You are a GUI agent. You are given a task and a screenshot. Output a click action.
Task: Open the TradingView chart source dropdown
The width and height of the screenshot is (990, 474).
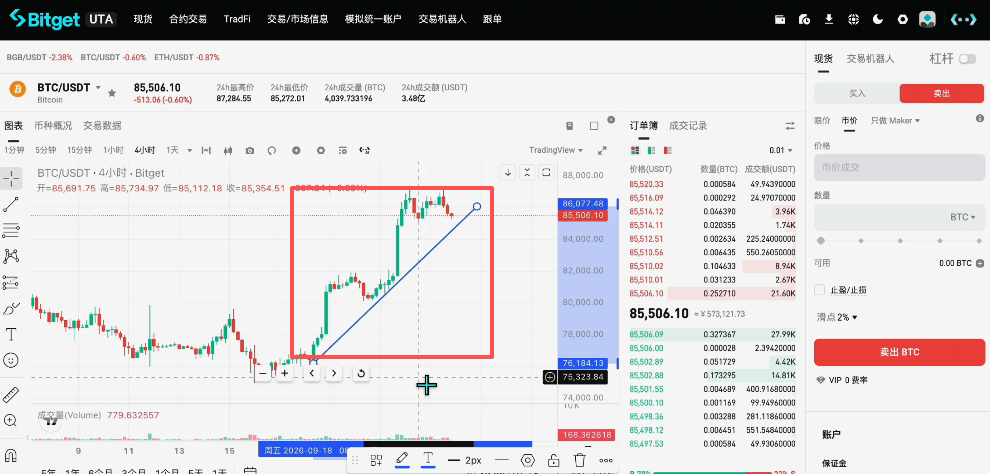pos(556,150)
